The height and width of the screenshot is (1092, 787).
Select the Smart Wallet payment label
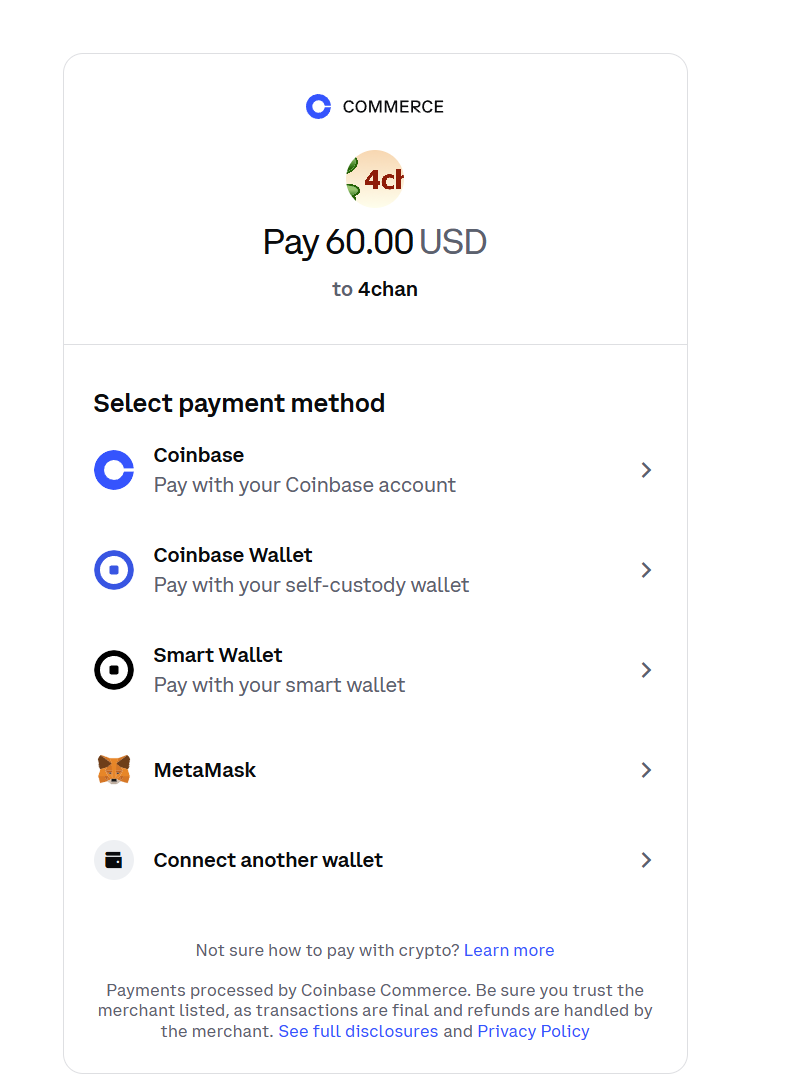point(218,656)
